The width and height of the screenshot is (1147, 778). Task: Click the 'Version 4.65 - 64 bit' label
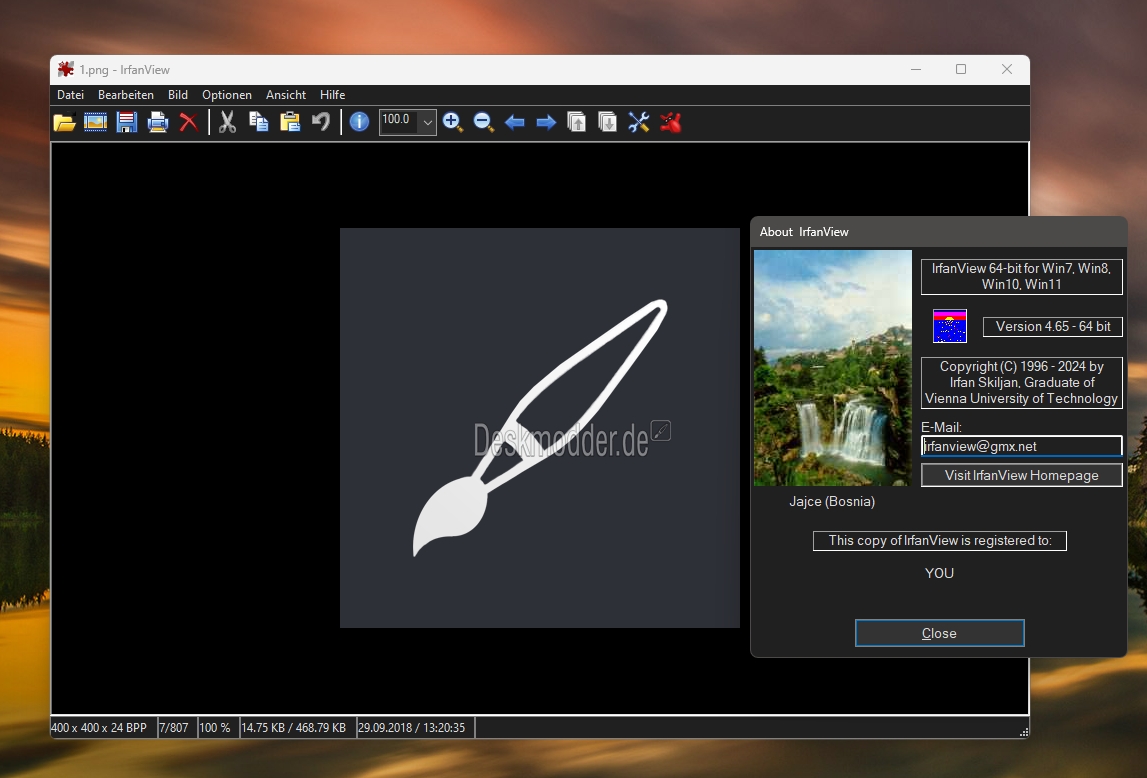1053,326
